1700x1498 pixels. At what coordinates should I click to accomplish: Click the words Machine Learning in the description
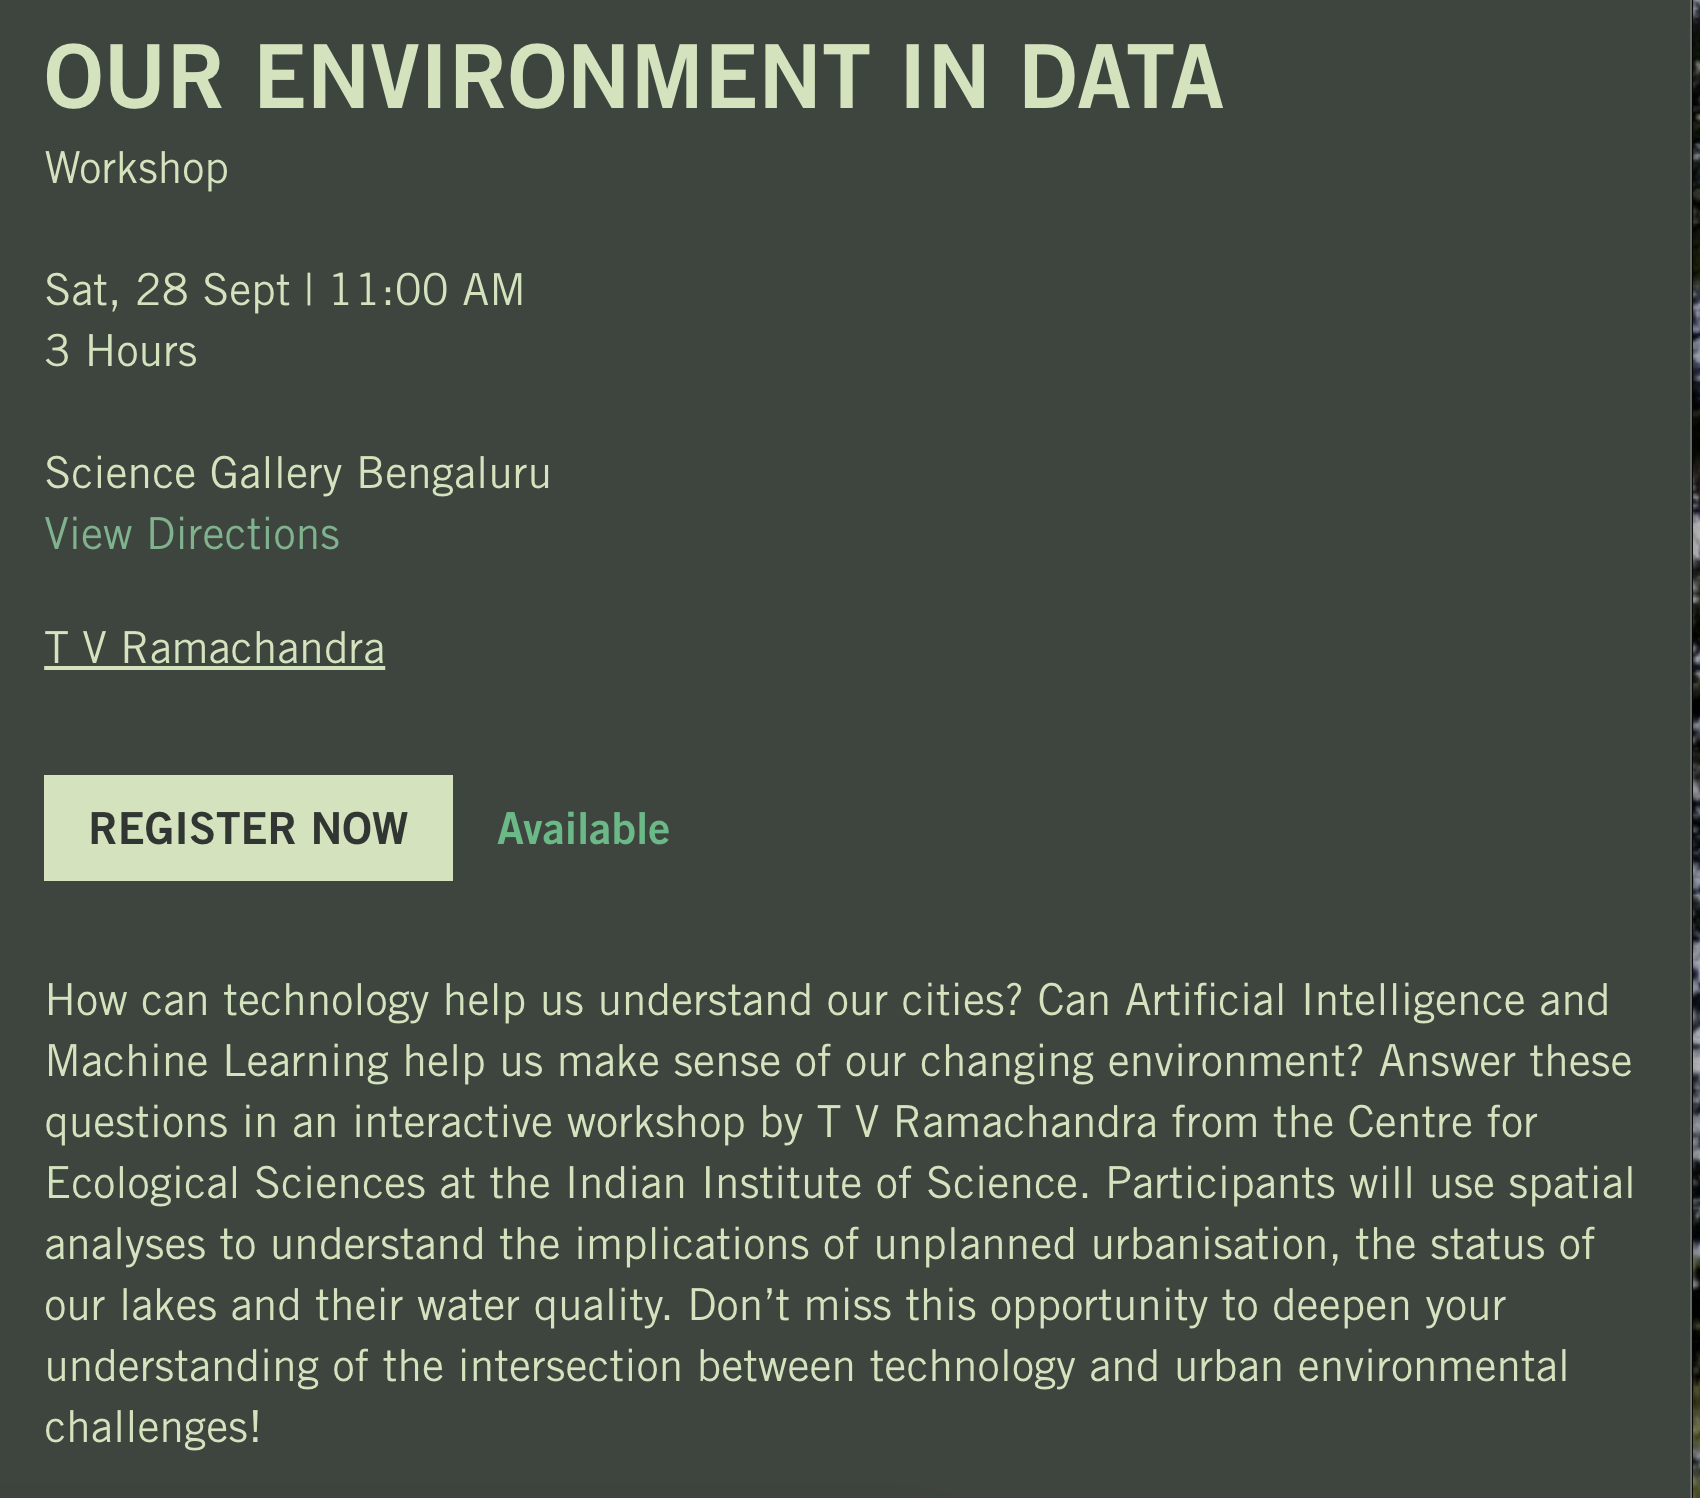pyautogui.click(x=217, y=1061)
